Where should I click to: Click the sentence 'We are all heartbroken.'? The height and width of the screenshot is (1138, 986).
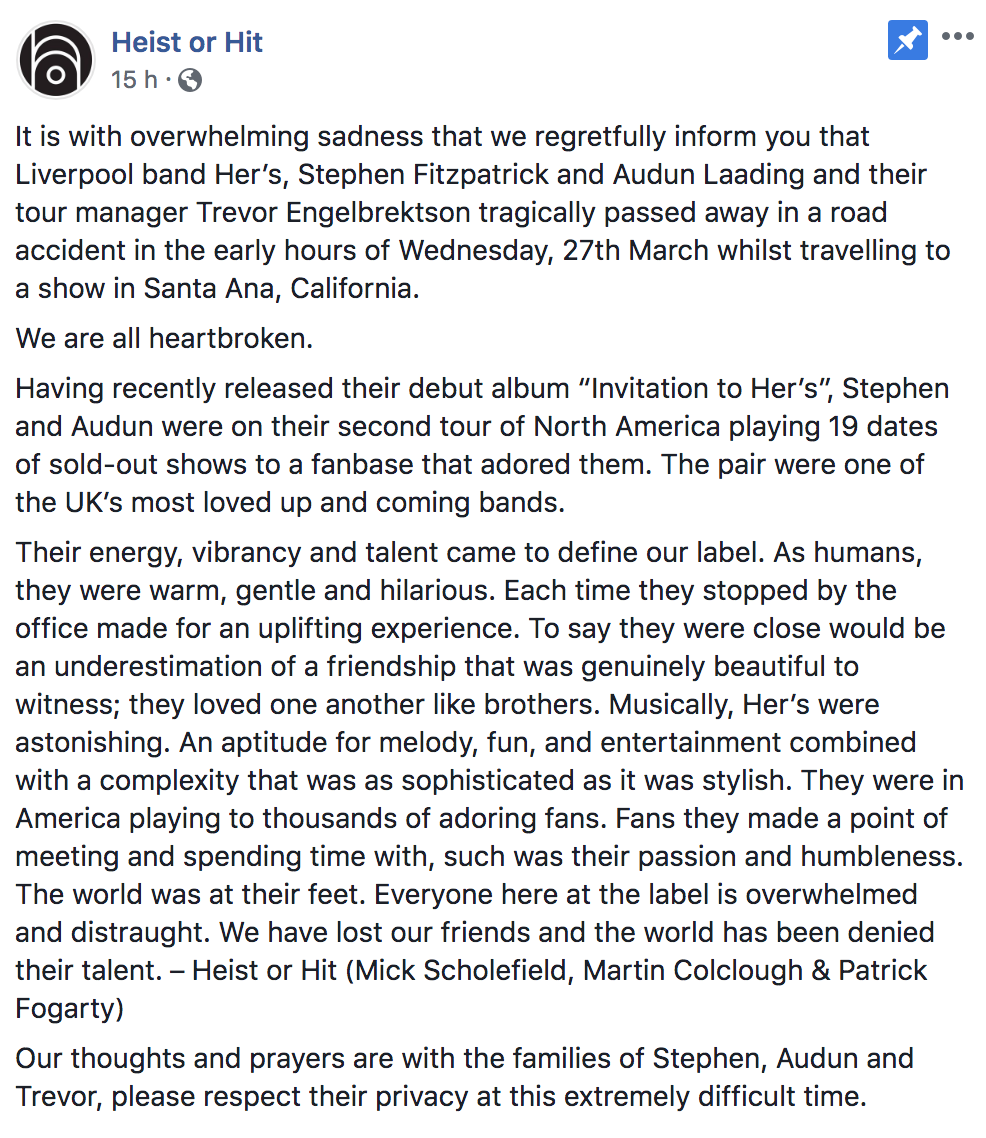(165, 338)
